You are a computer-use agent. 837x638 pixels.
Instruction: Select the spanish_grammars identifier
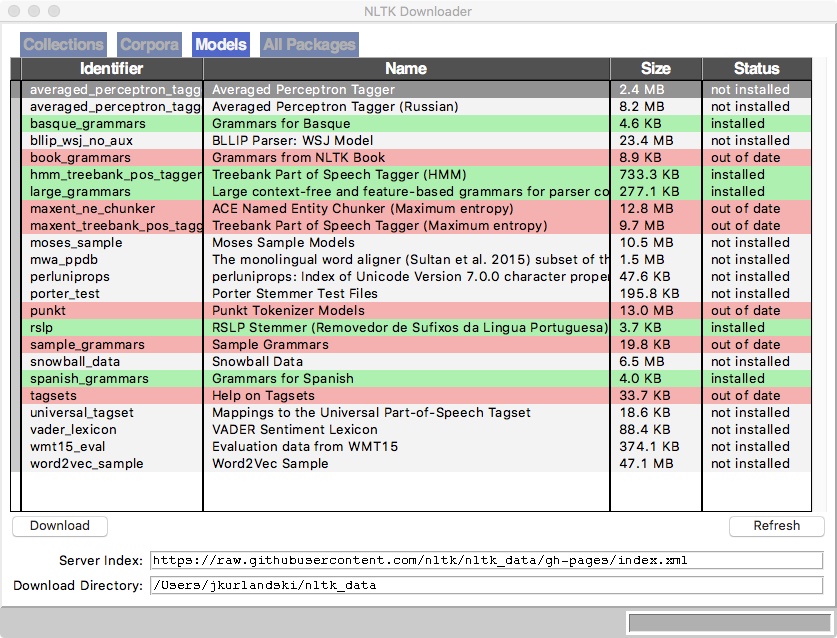click(x=89, y=379)
